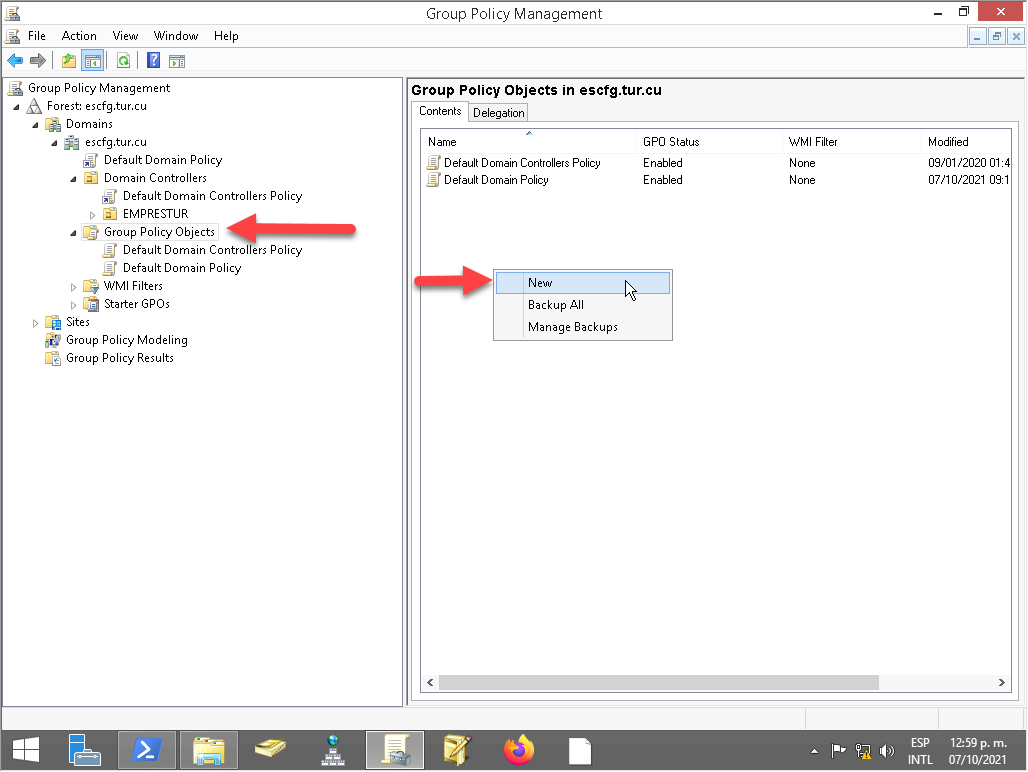Click the Up One Level folder icon
The width and height of the screenshot is (1028, 772).
pos(69,61)
